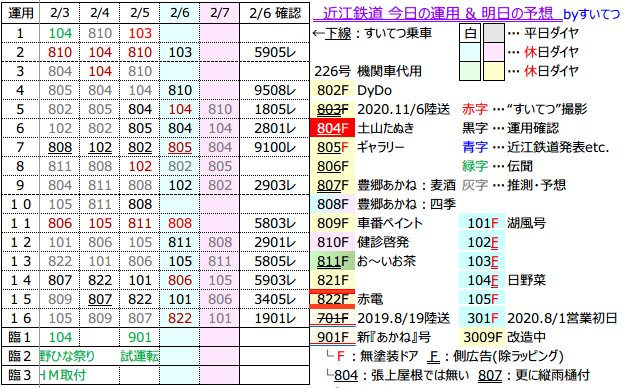Click red 822 in 運用 16 row
This screenshot has width=629, height=388.
tap(180, 319)
